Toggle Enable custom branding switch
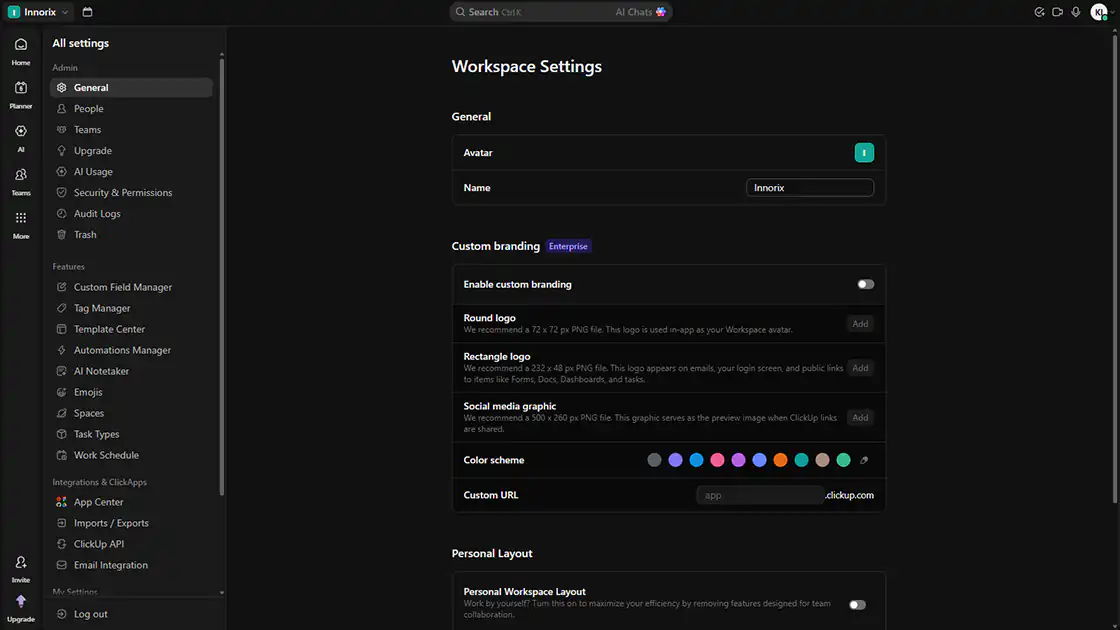Screen dimensions: 1120x630 click(x=866, y=284)
